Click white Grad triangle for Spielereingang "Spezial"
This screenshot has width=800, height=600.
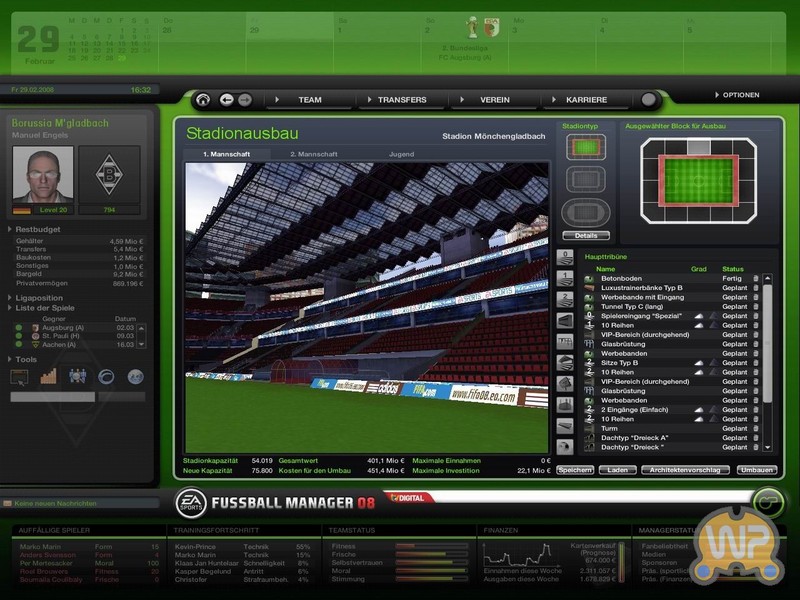click(699, 316)
